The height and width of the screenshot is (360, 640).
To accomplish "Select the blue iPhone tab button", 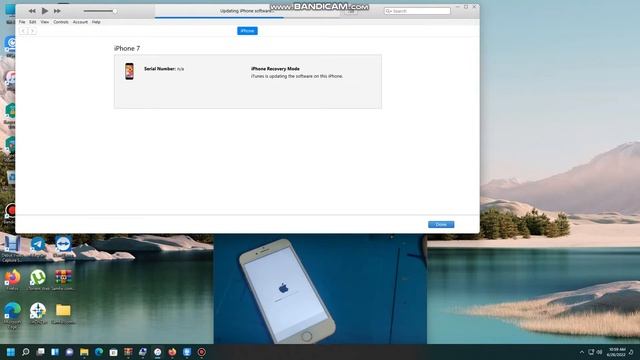I will point(247,31).
